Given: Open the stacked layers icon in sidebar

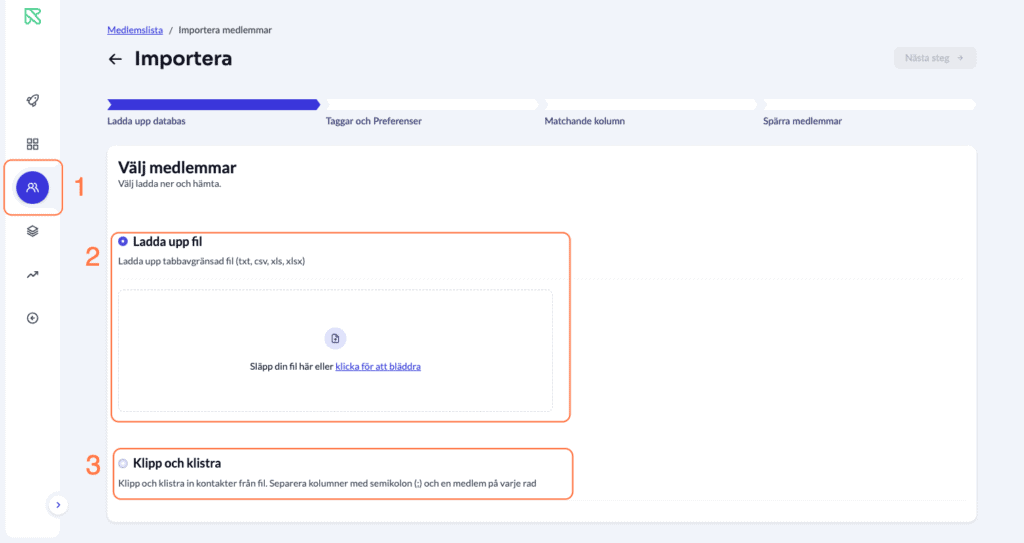Looking at the screenshot, I should coord(33,231).
